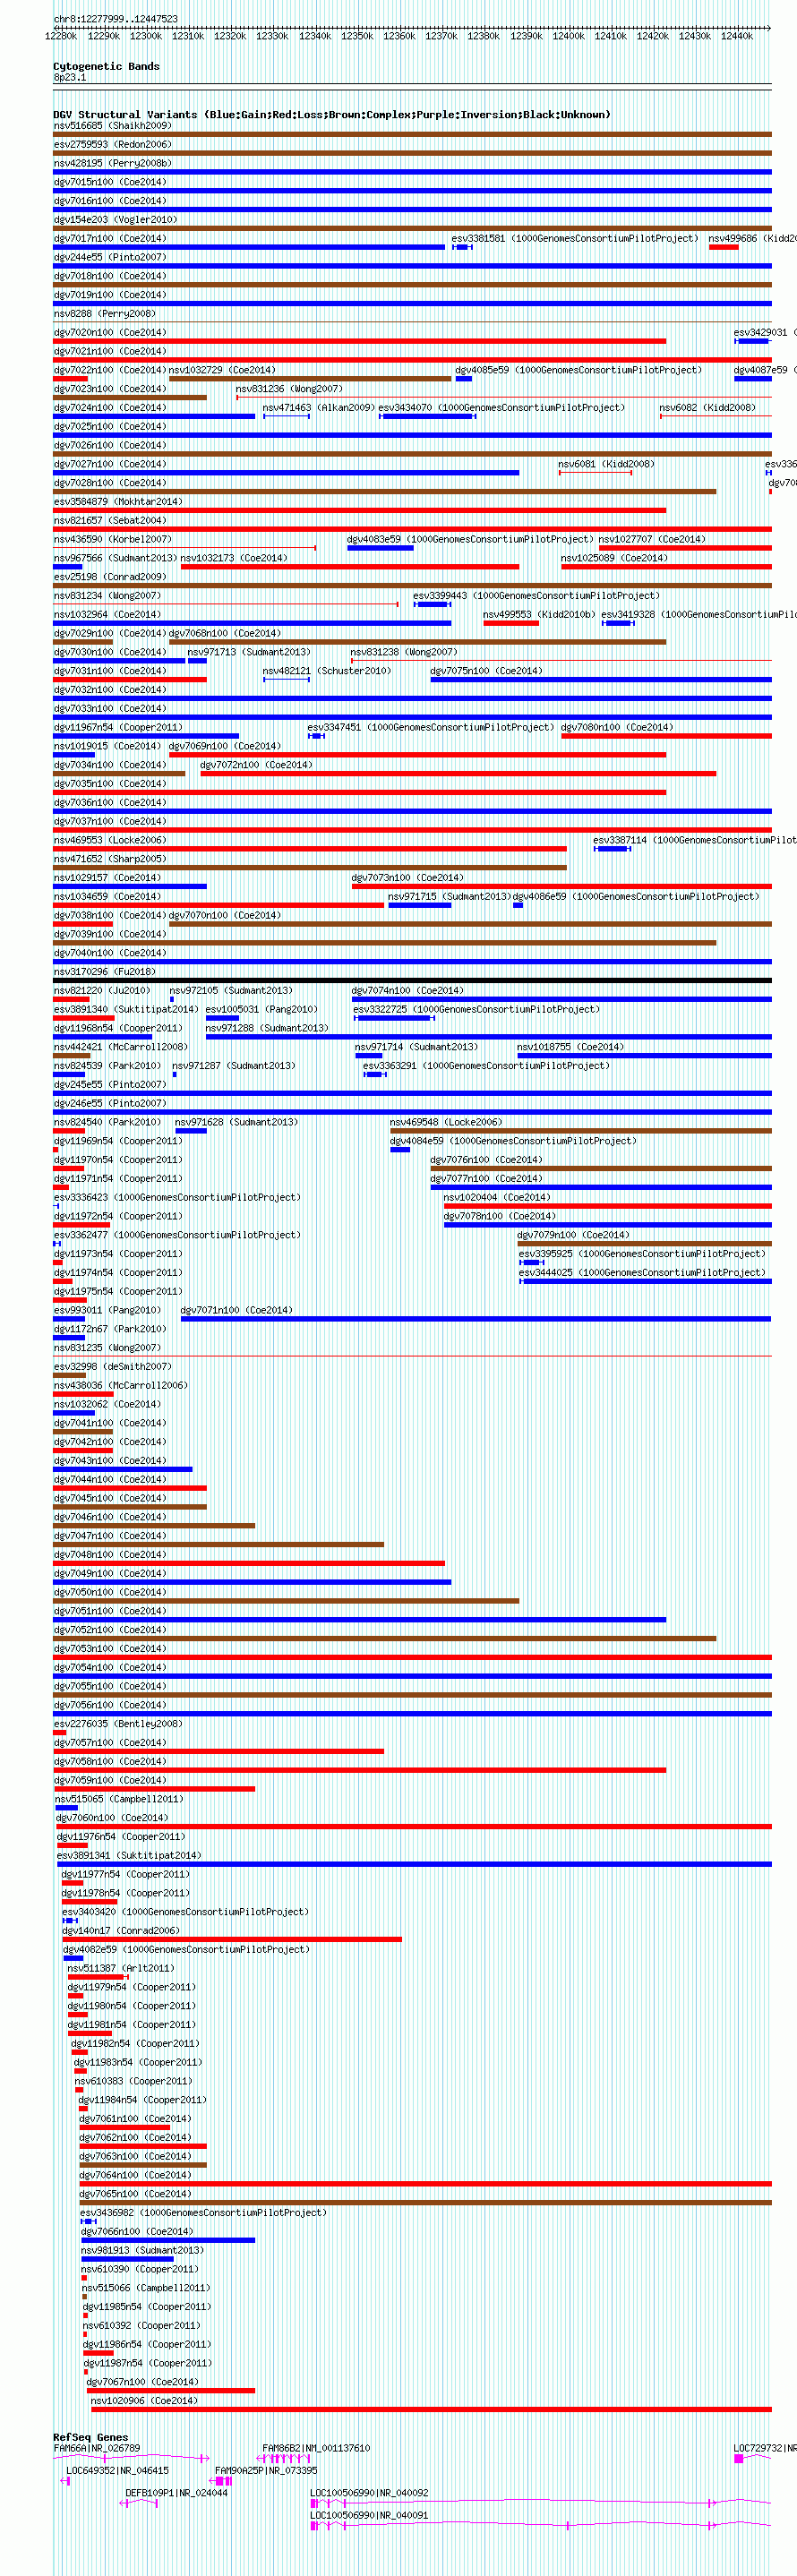Open the dgv7073n100 (Coe2014) variant

click(407, 878)
